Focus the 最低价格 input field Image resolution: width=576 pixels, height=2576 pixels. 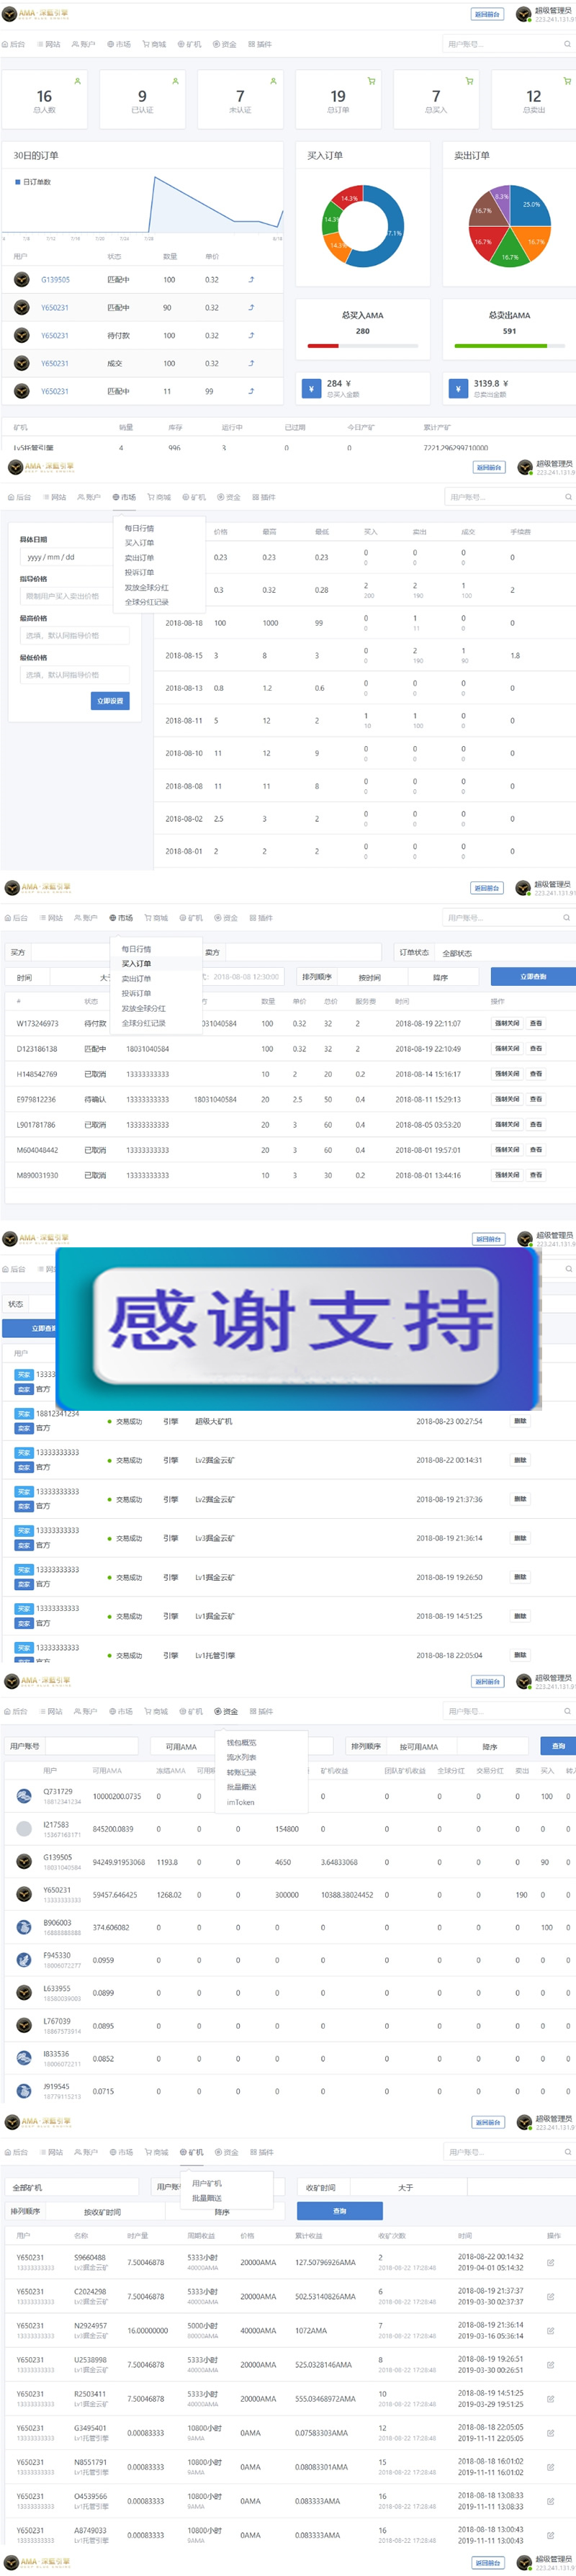(75, 674)
